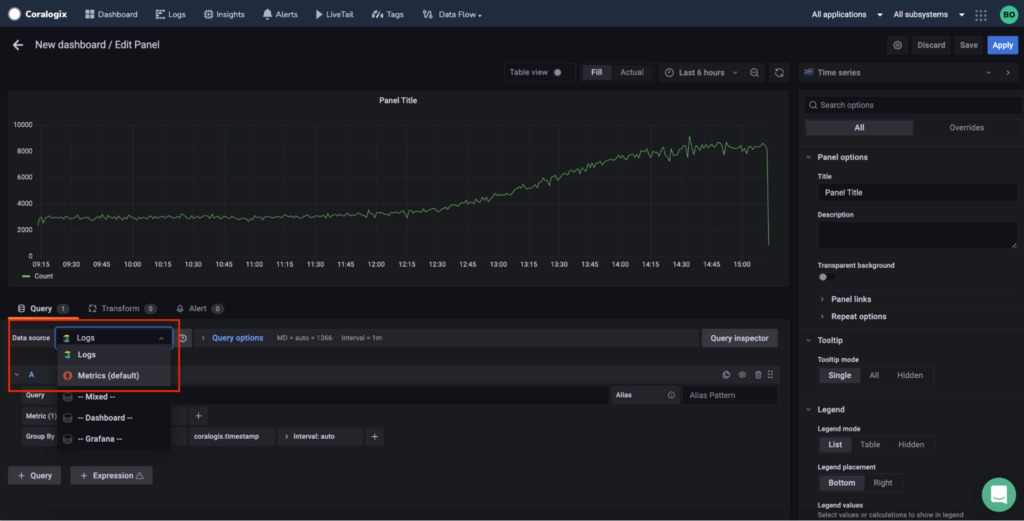Toggle query A visibility eye icon
This screenshot has width=1024, height=521.
click(742, 375)
